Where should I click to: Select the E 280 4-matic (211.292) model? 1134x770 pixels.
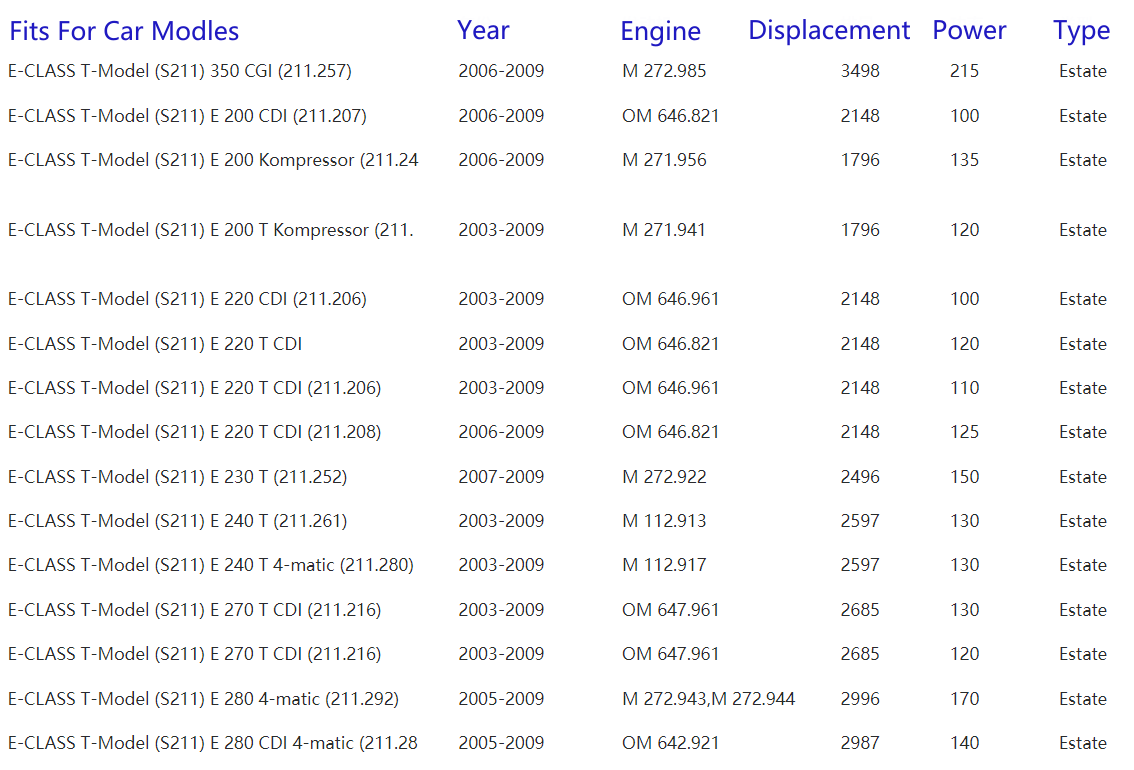point(203,699)
